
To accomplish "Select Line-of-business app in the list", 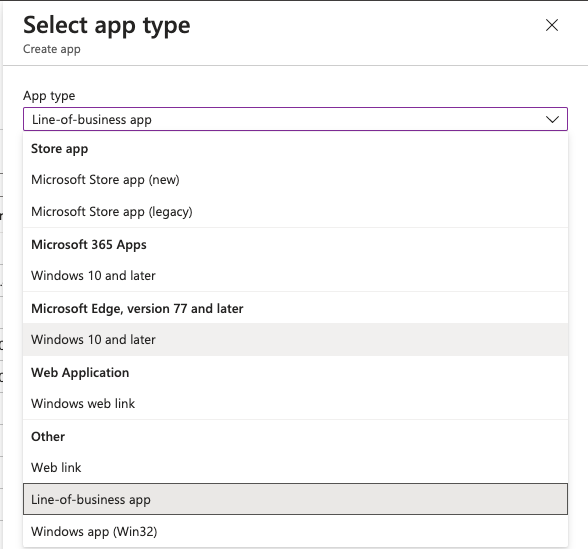I will click(x=296, y=499).
